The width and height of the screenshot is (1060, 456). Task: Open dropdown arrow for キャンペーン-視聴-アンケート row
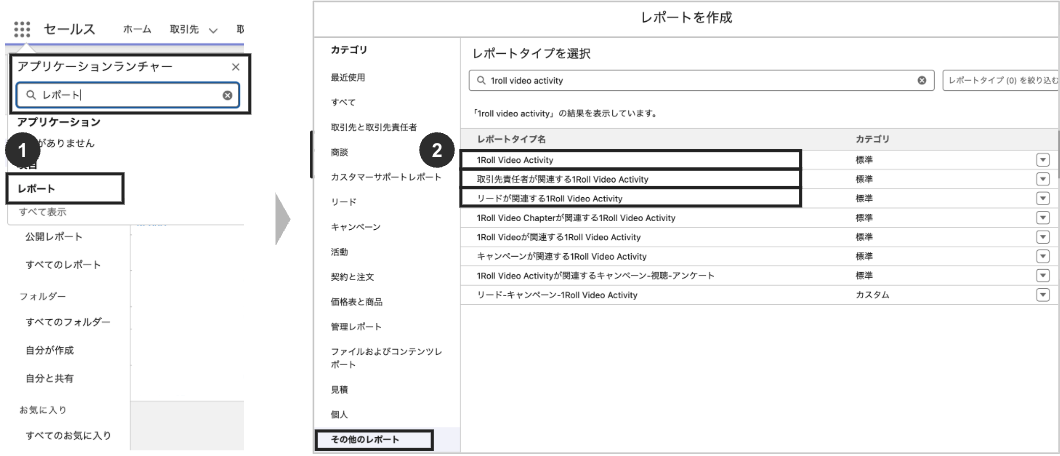(x=1043, y=276)
